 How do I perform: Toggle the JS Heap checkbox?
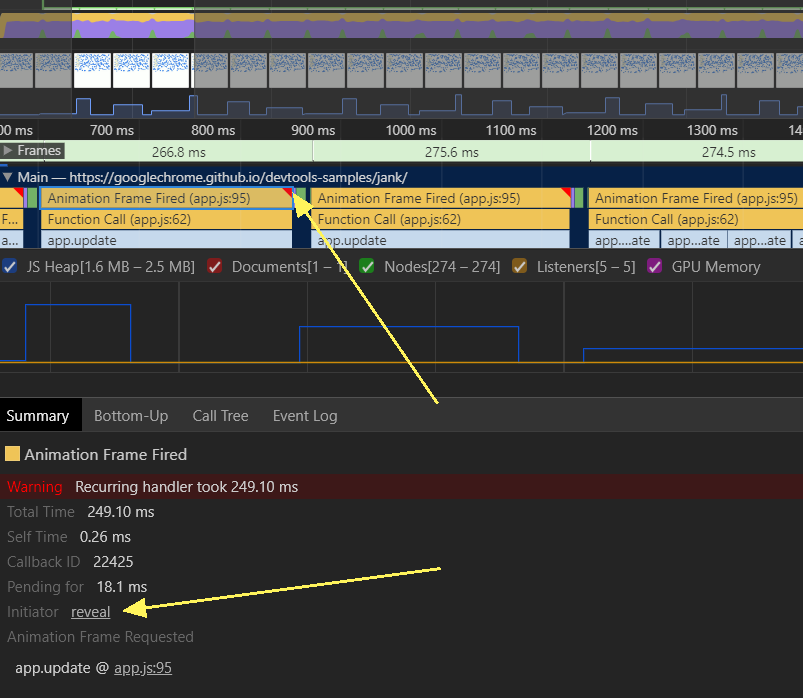[x=10, y=266]
